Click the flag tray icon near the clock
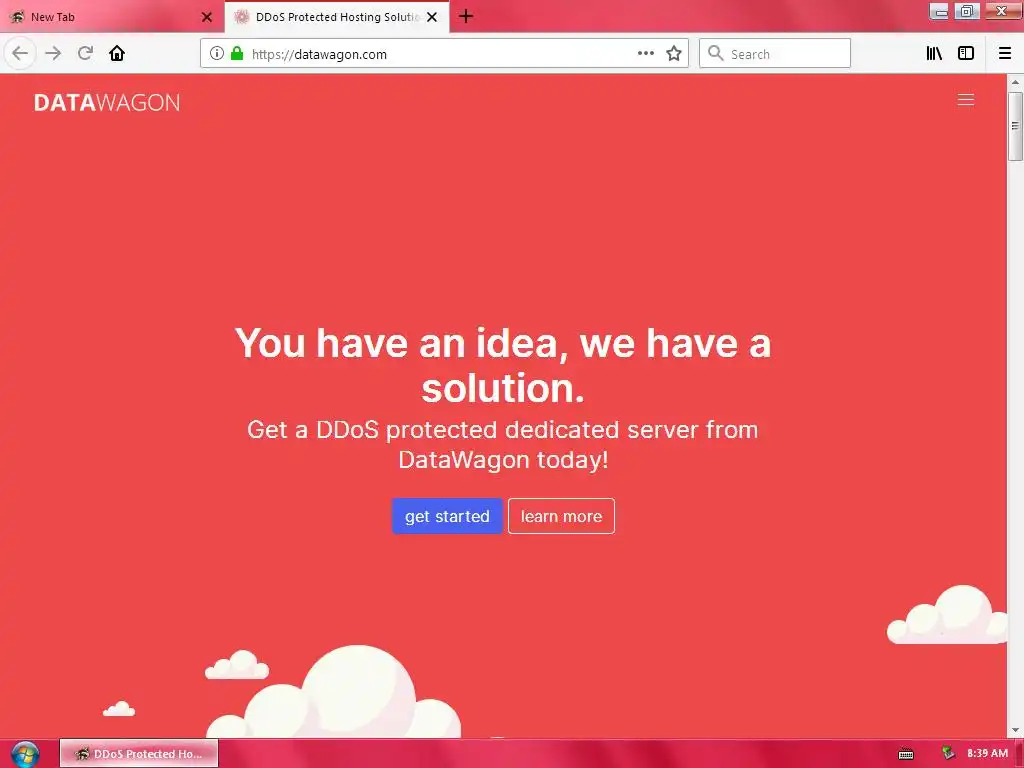1024x768 pixels. tap(948, 753)
